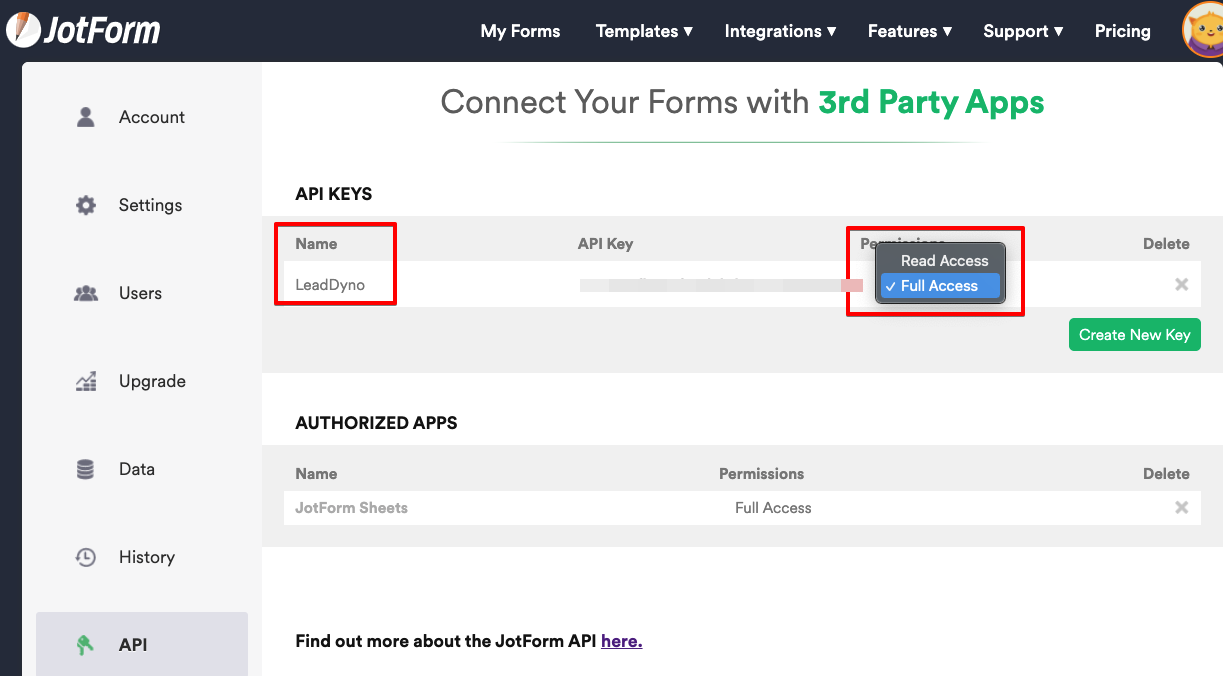Open the Pricing page
Screen dimensions: 1223x676
1122,31
